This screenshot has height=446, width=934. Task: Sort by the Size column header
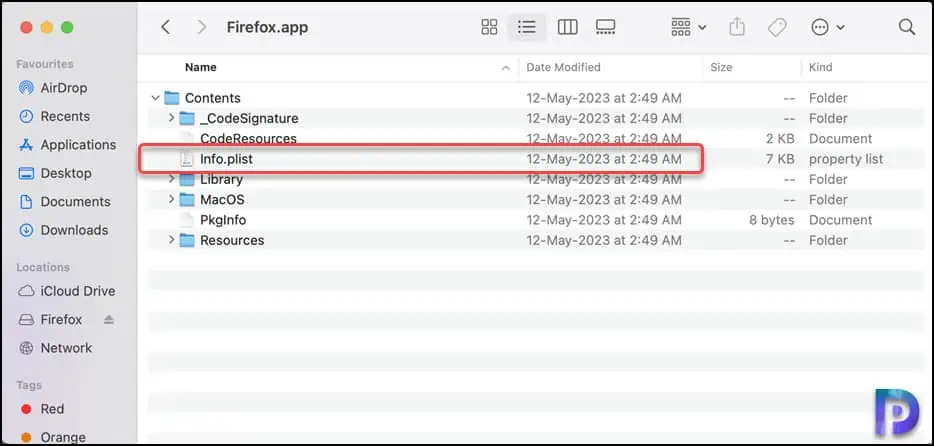721,67
